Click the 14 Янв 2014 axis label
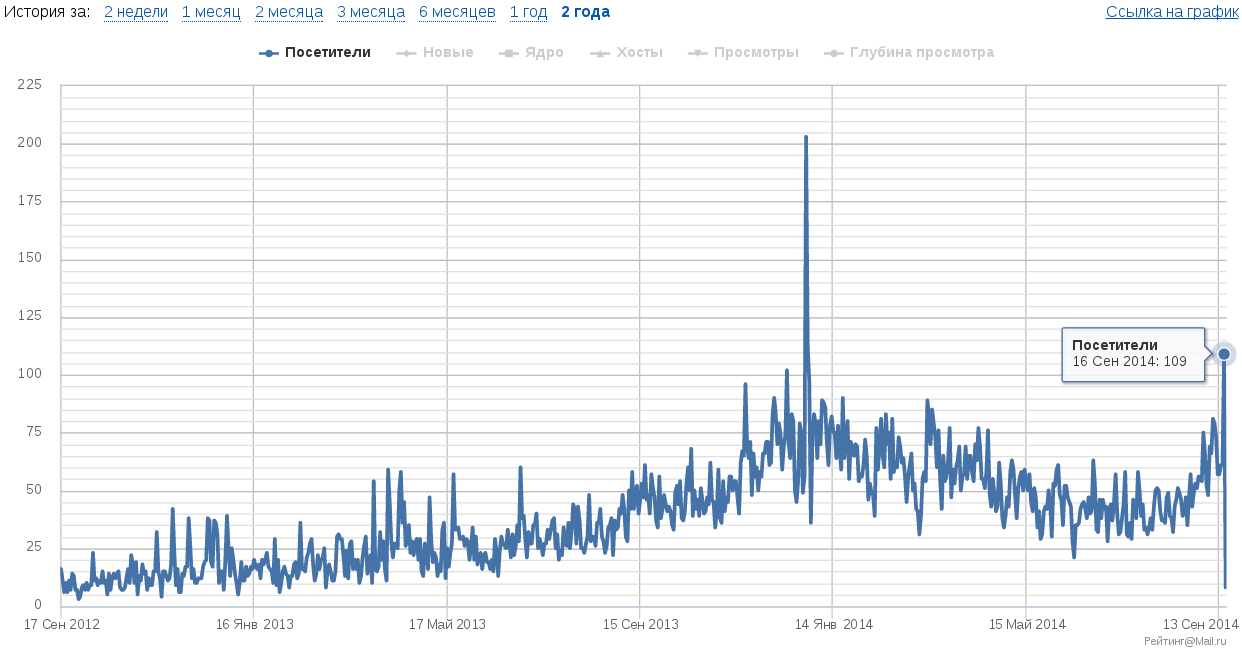This screenshot has width=1242, height=648. (834, 624)
